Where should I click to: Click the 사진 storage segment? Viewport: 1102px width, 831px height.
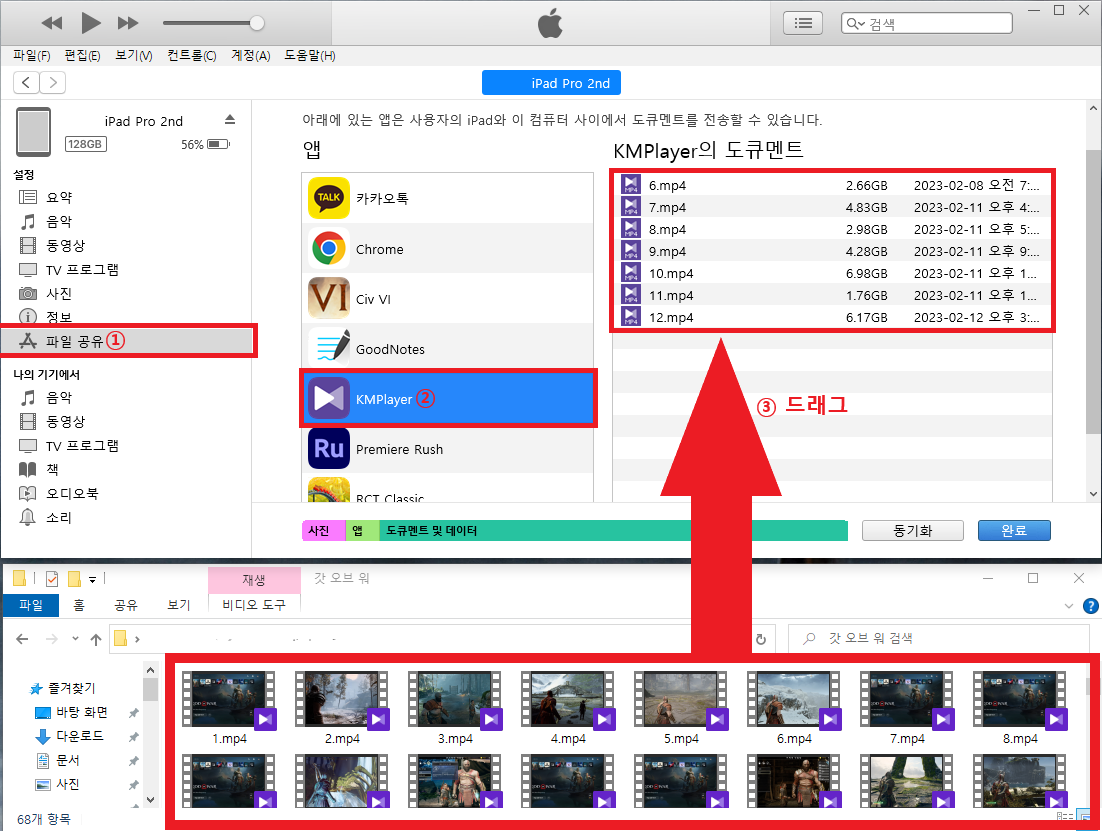(x=323, y=531)
